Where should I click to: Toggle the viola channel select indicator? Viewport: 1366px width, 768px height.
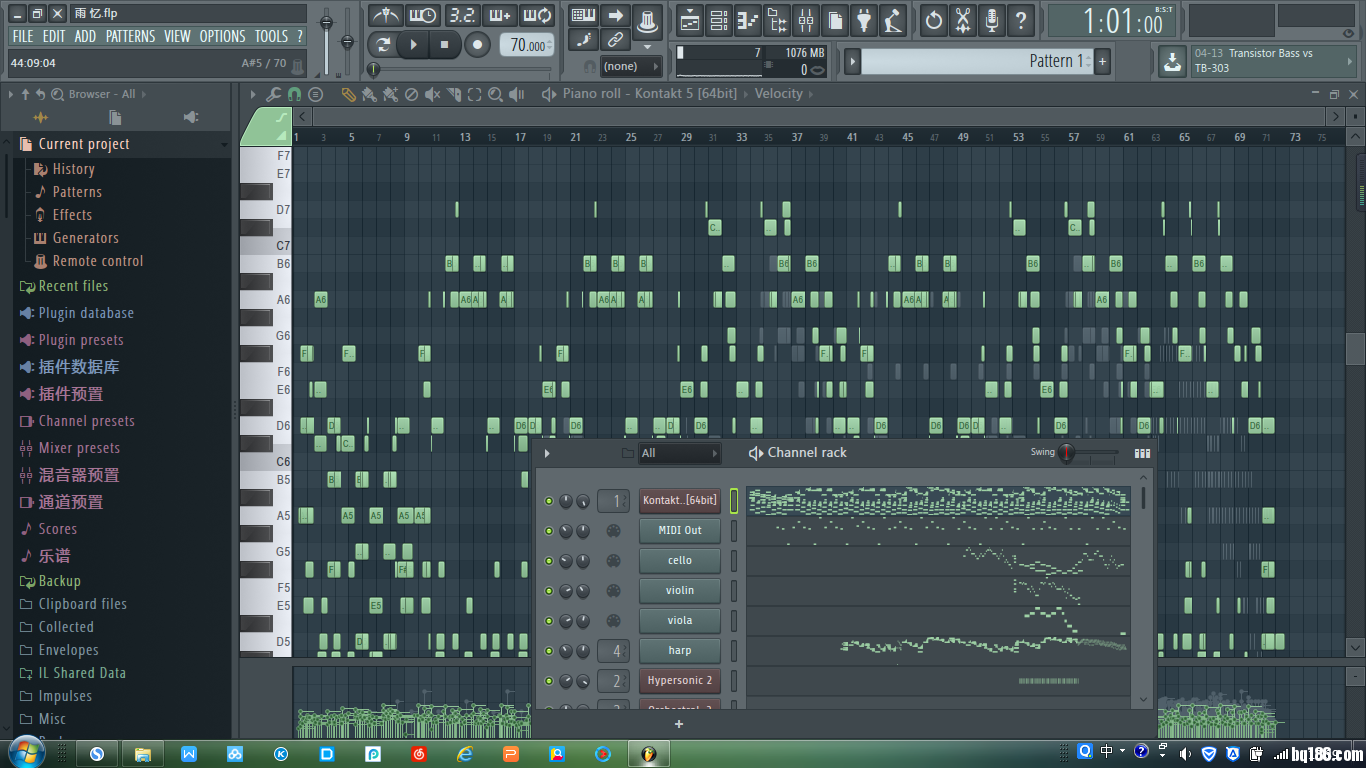(x=733, y=621)
